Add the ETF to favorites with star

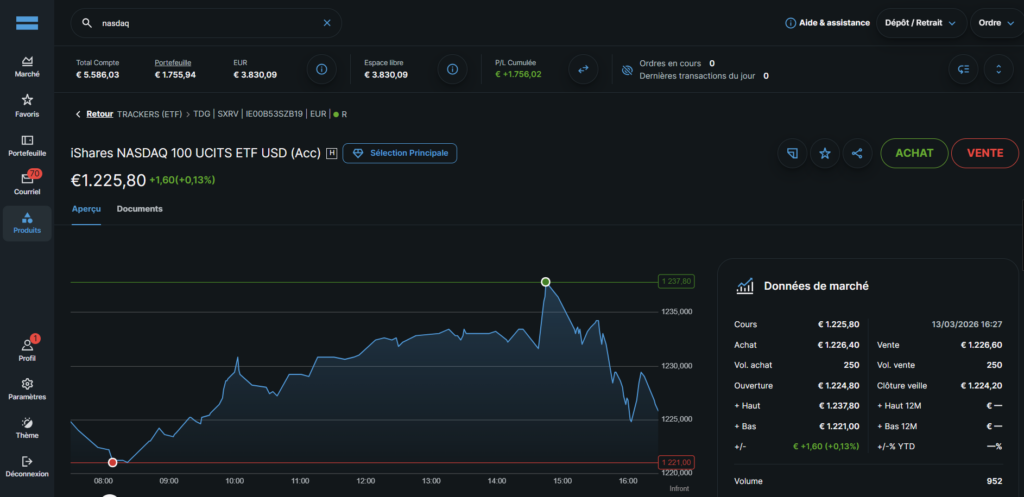tap(825, 153)
